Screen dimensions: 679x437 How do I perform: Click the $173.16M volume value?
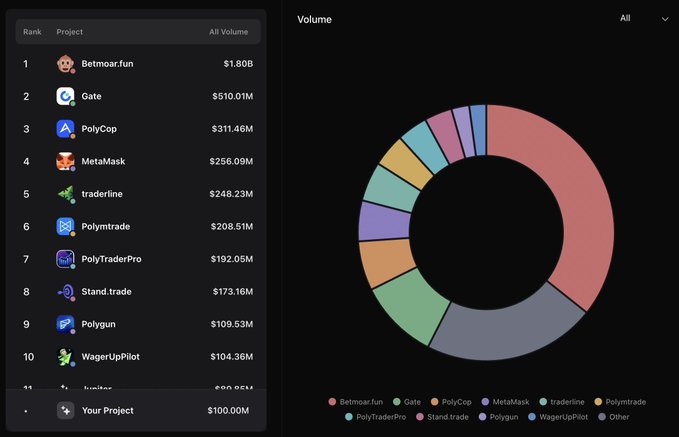(233, 291)
